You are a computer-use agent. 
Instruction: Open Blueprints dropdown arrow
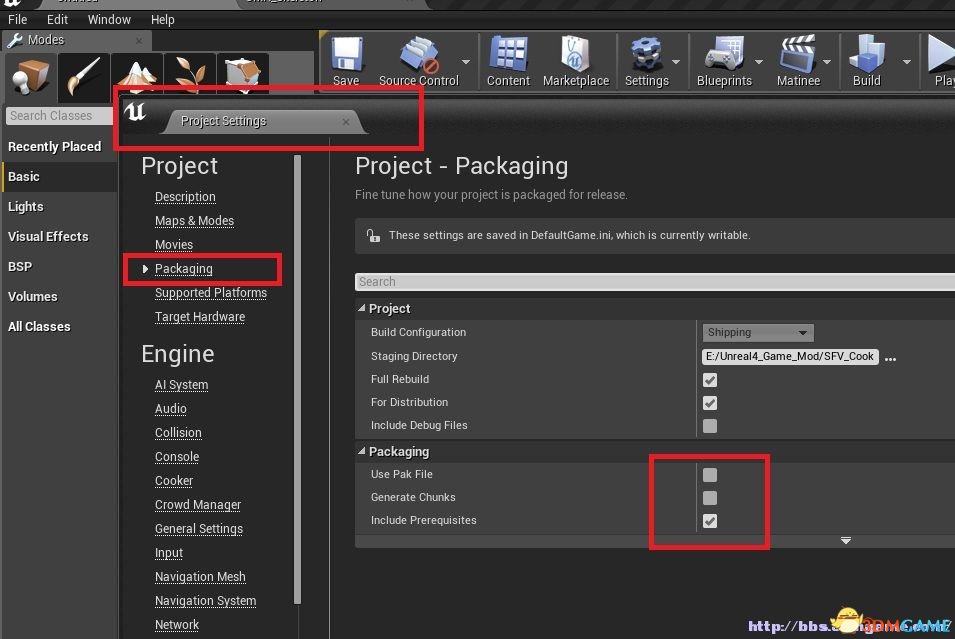pos(758,62)
